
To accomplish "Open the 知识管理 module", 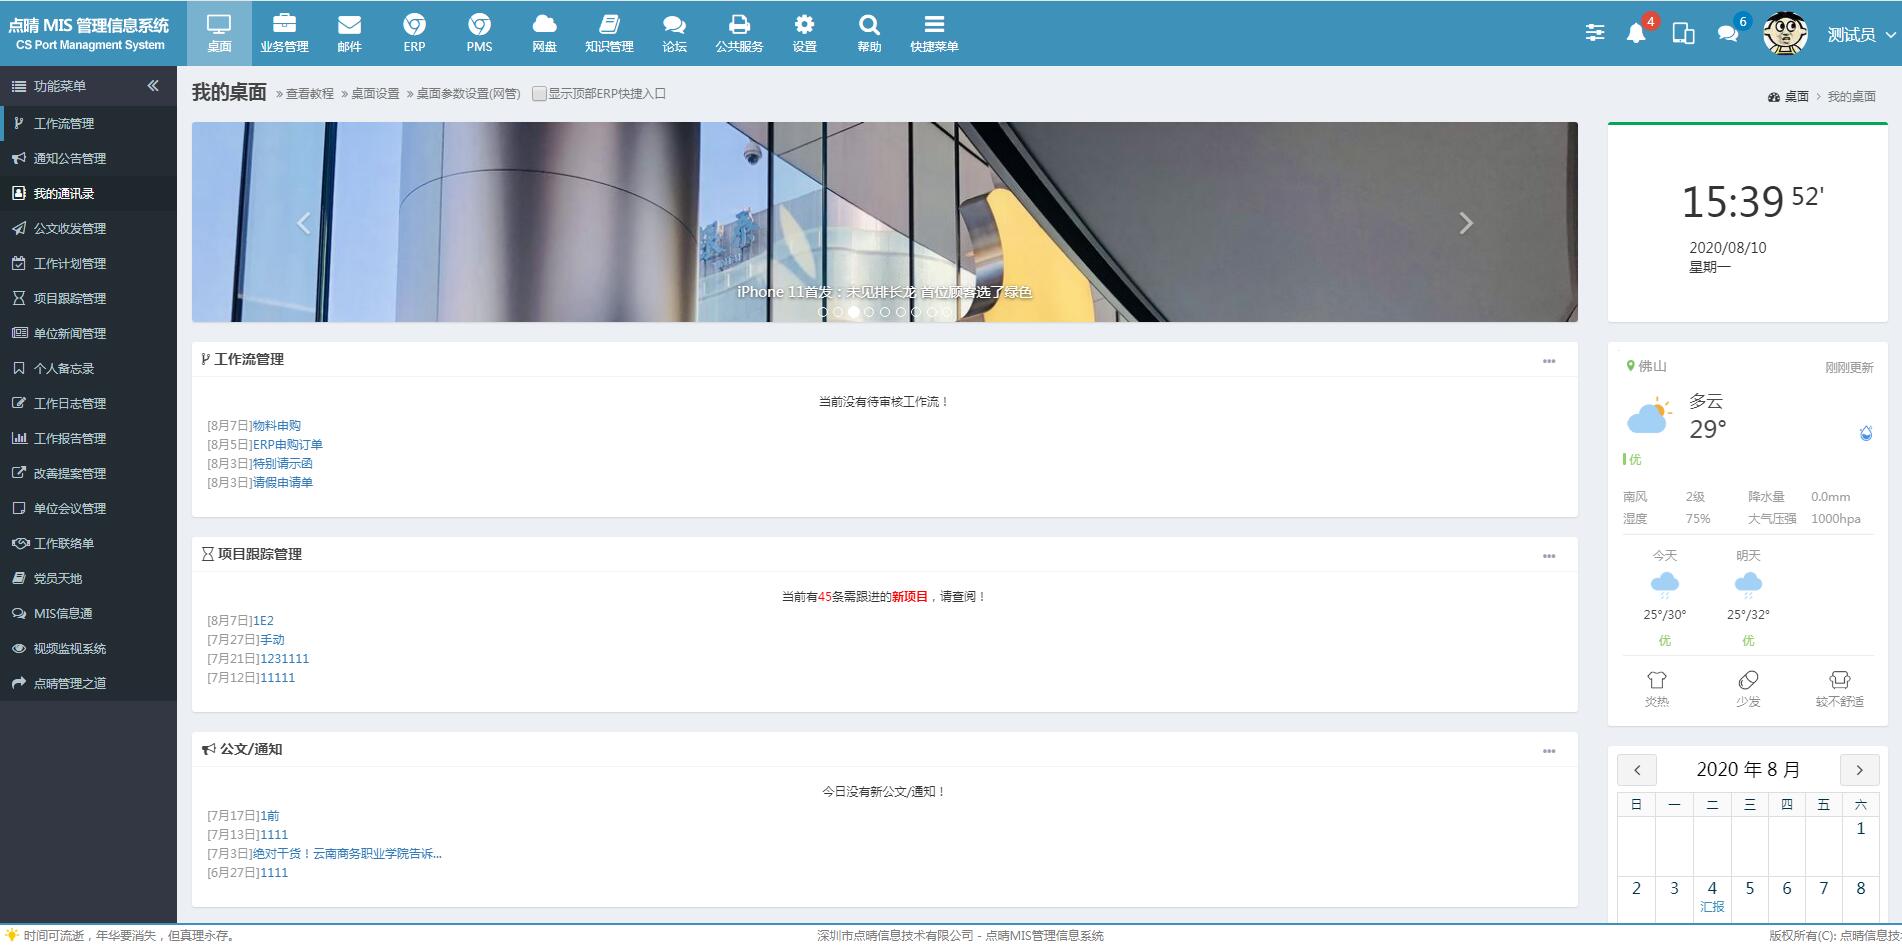I will tap(609, 30).
